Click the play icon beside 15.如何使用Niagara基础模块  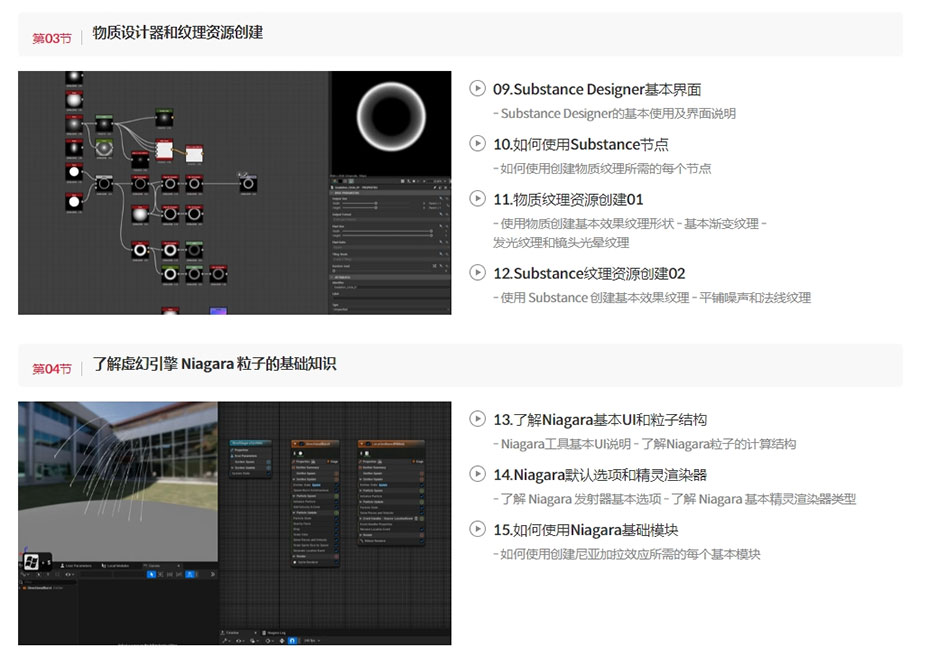[x=477, y=529]
